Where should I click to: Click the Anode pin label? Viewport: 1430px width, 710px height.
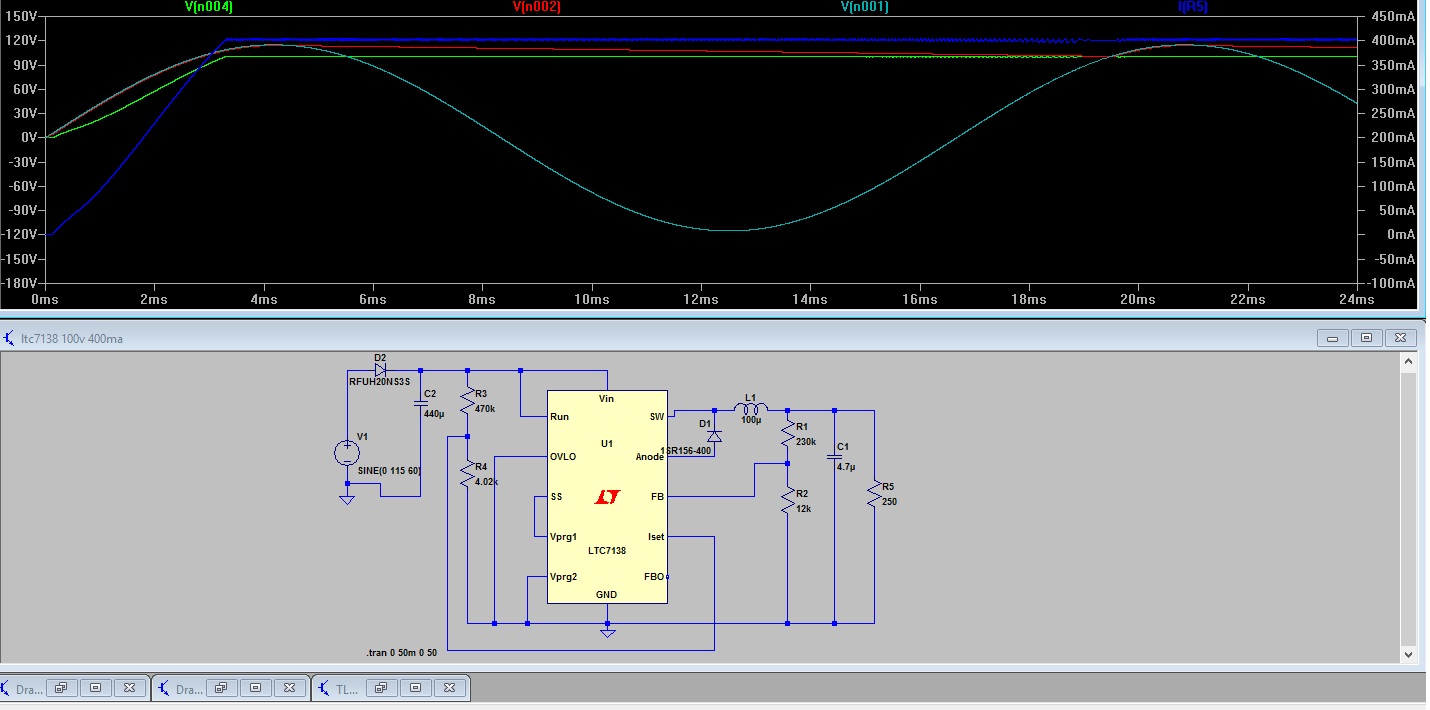(650, 456)
